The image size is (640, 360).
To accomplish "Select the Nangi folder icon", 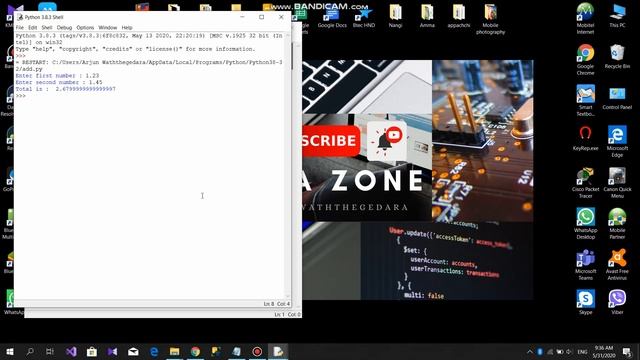I will tap(395, 17).
